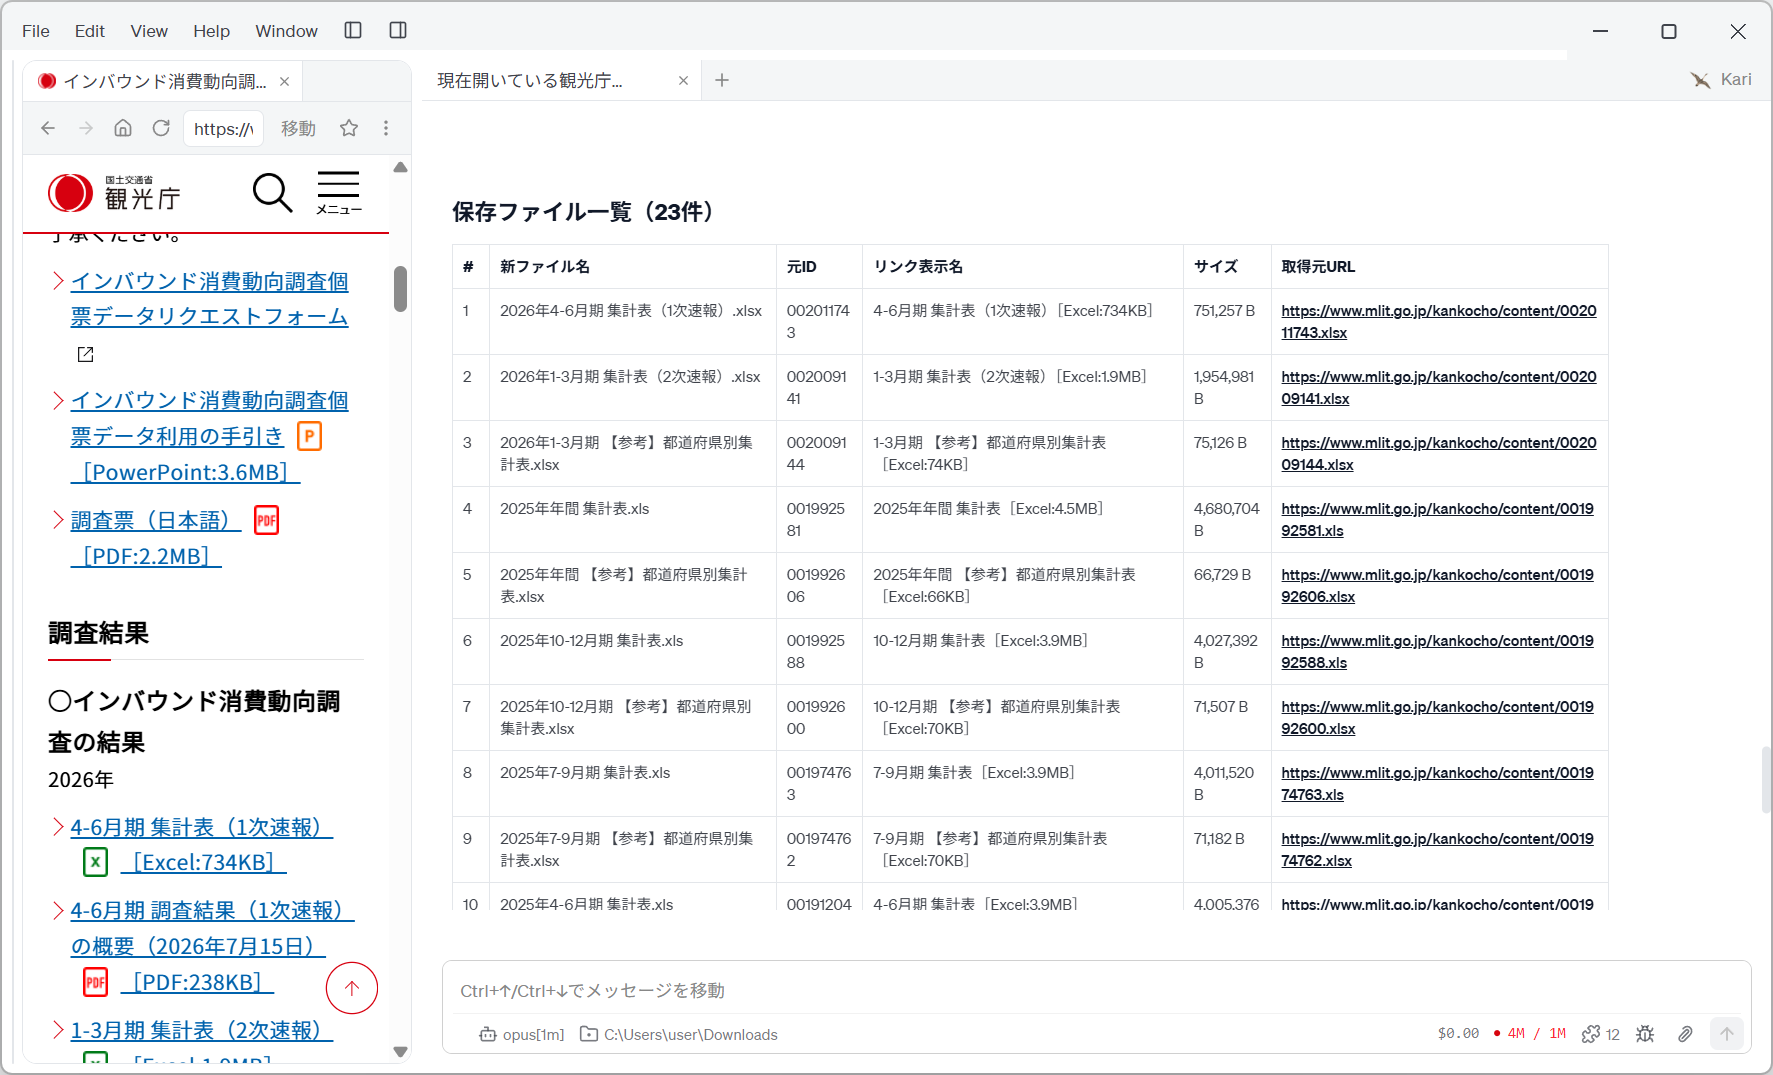The image size is (1773, 1075).
Task: Click the PDF icon next to 調査票（日本語）
Action: pos(266,520)
